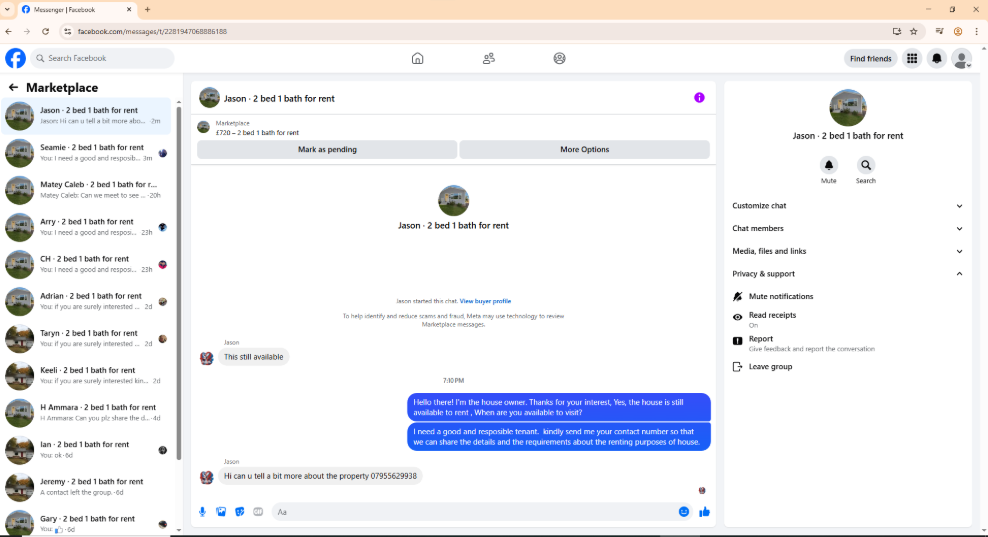Open the Keeli conversation in chat list
The height and width of the screenshot is (537, 988).
pos(86,376)
